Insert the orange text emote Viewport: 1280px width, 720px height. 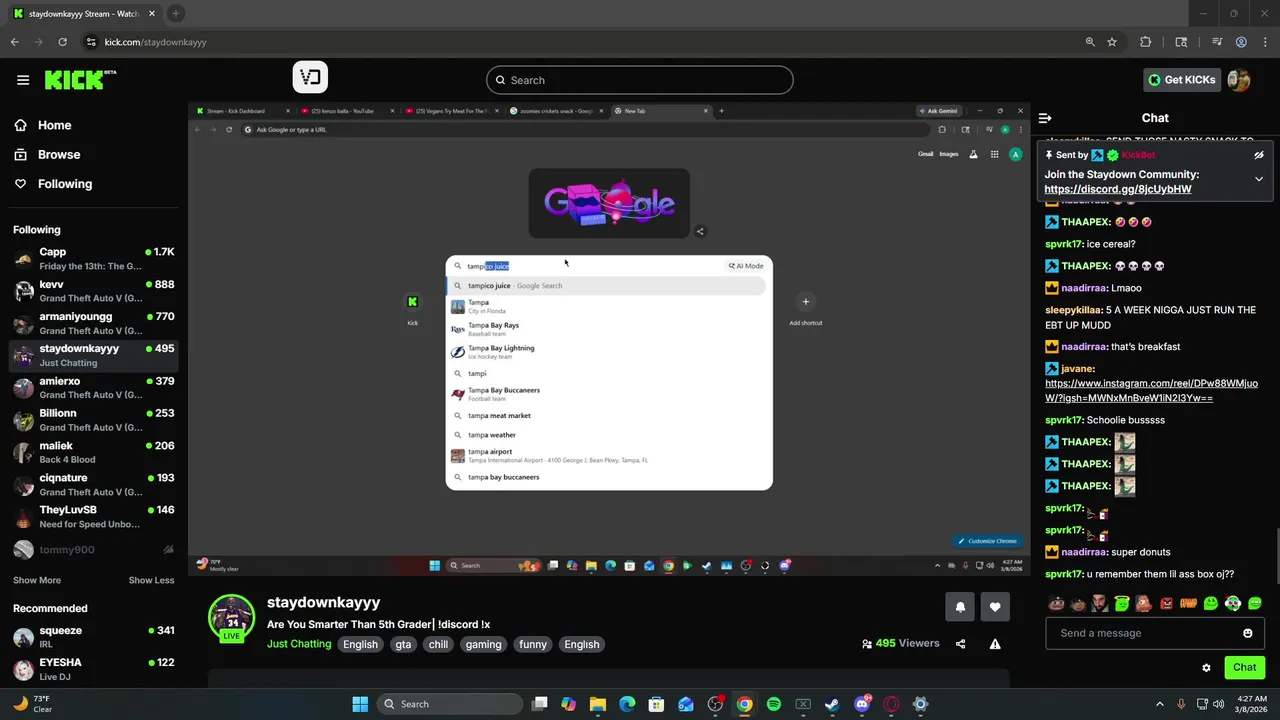point(1188,603)
